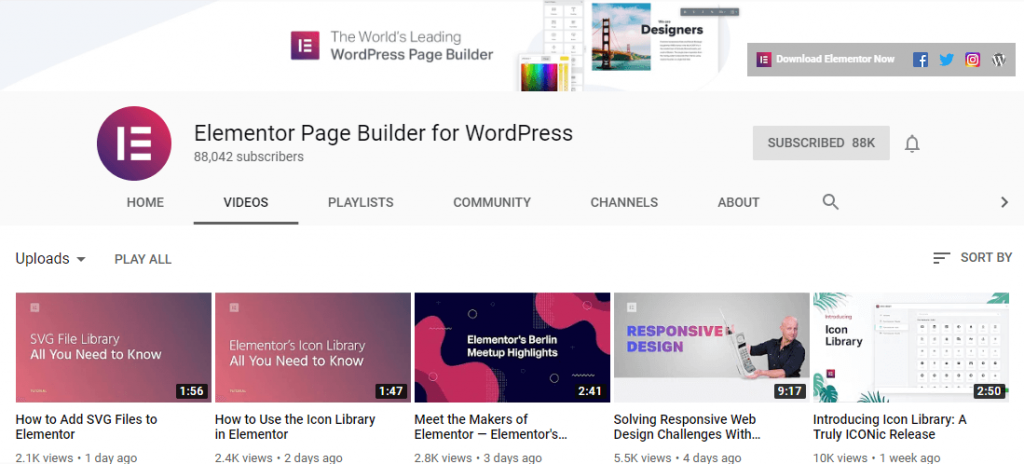The height and width of the screenshot is (464, 1024).
Task: Open the Twitter link icon
Action: [x=946, y=60]
